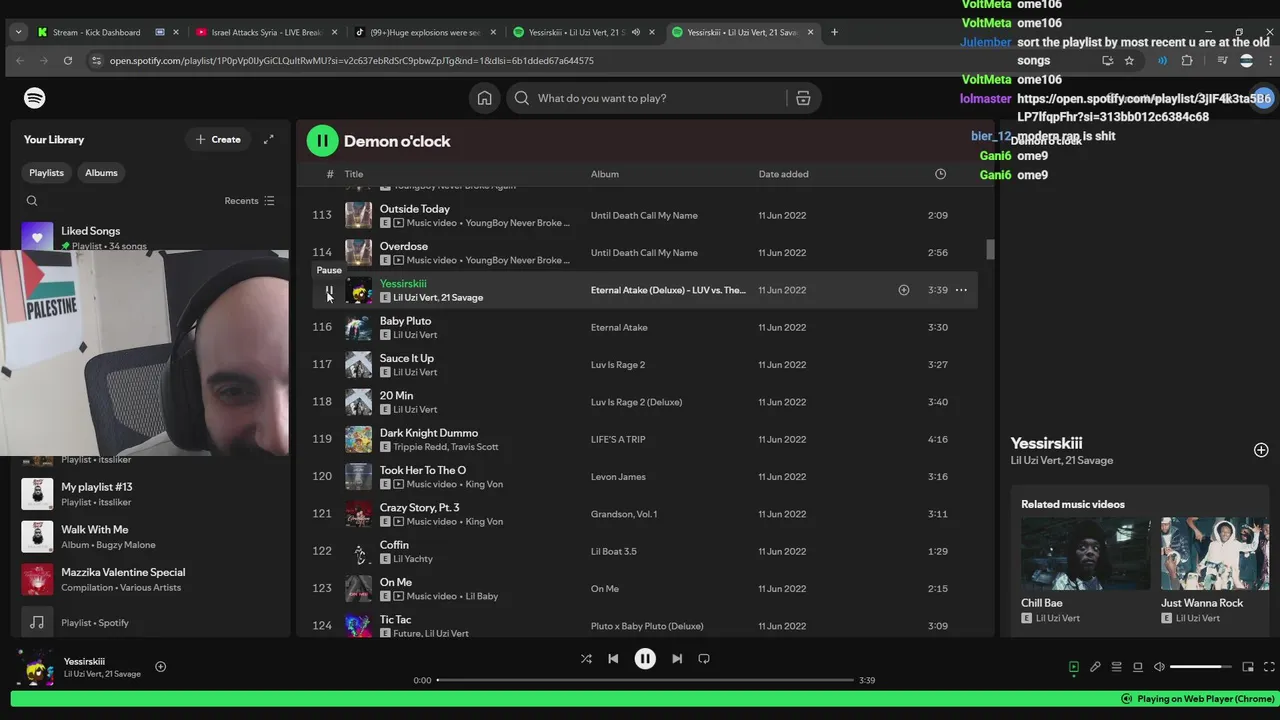The height and width of the screenshot is (720, 1280).
Task: Pause playback in bottom player bar
Action: tap(645, 659)
